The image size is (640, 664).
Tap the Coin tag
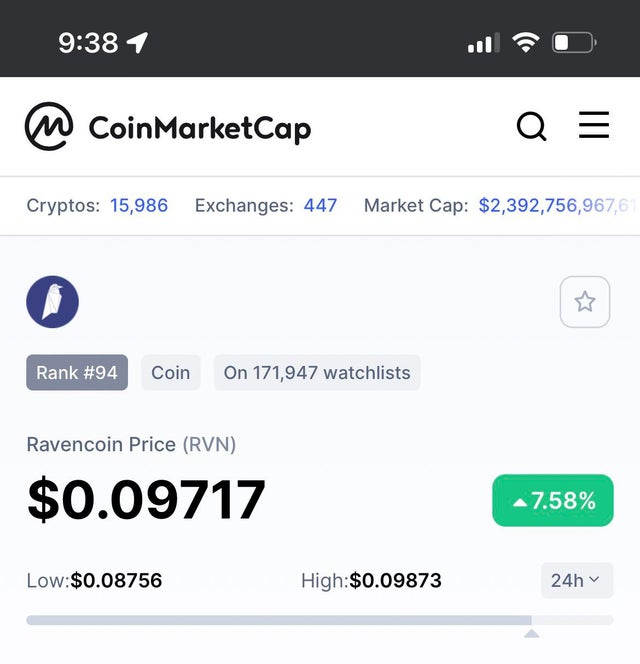pyautogui.click(x=171, y=373)
